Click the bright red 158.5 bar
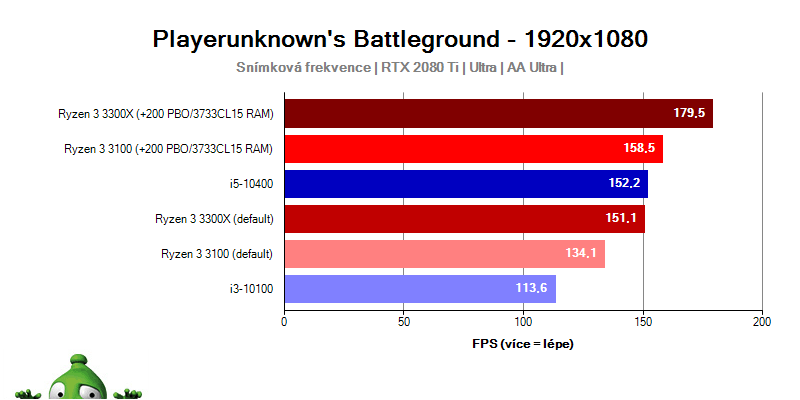 [x=473, y=148]
